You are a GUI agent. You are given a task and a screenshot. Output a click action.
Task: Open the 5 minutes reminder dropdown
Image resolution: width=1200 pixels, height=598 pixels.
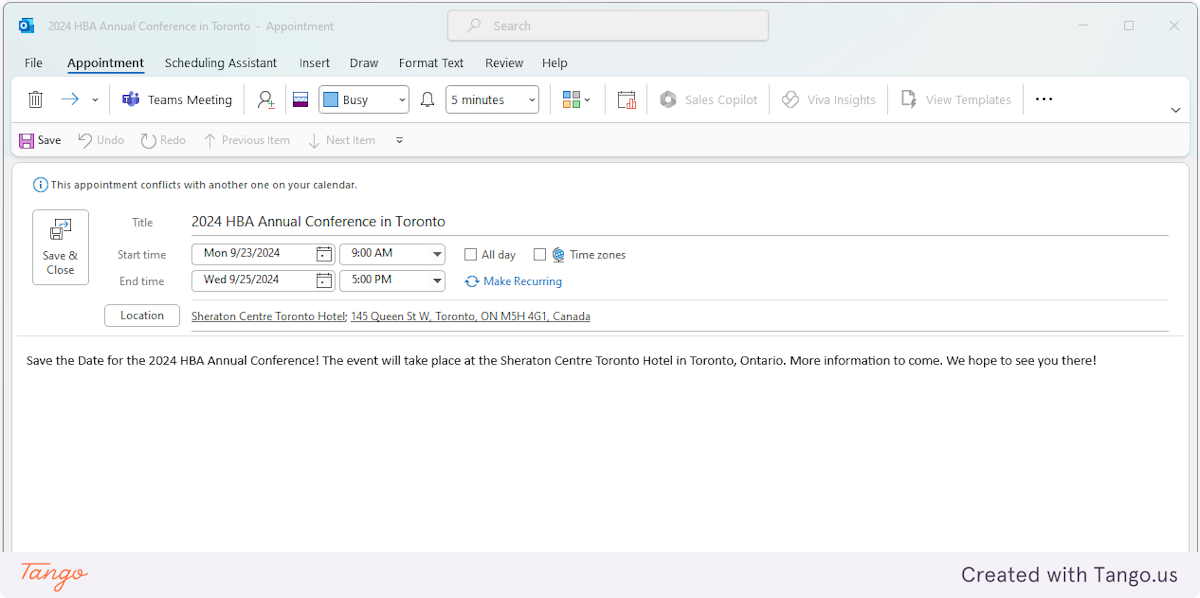(492, 100)
